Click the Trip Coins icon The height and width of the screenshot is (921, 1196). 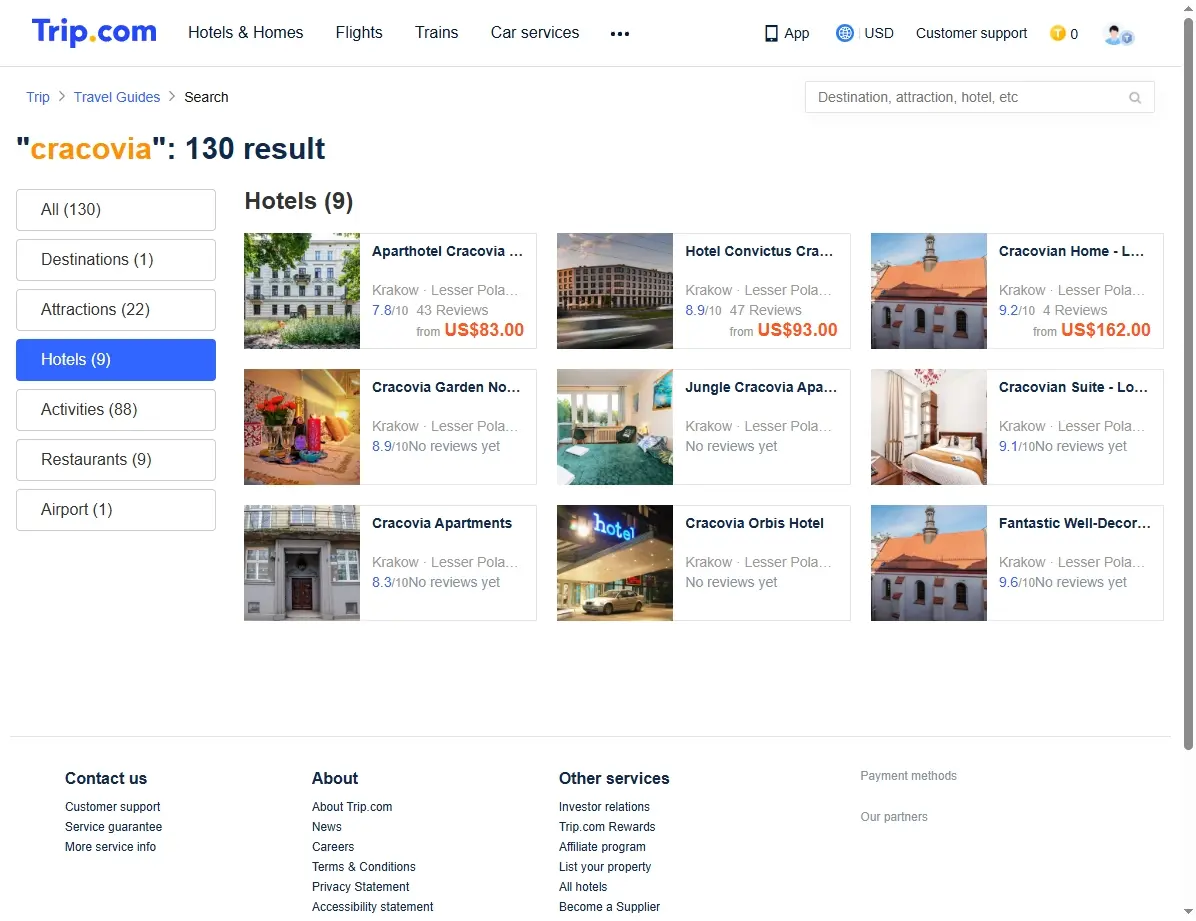tap(1057, 34)
